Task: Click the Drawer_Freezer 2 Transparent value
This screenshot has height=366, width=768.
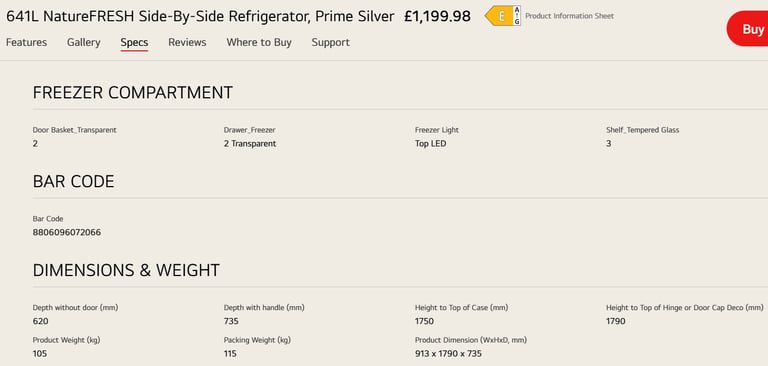Action: point(250,144)
